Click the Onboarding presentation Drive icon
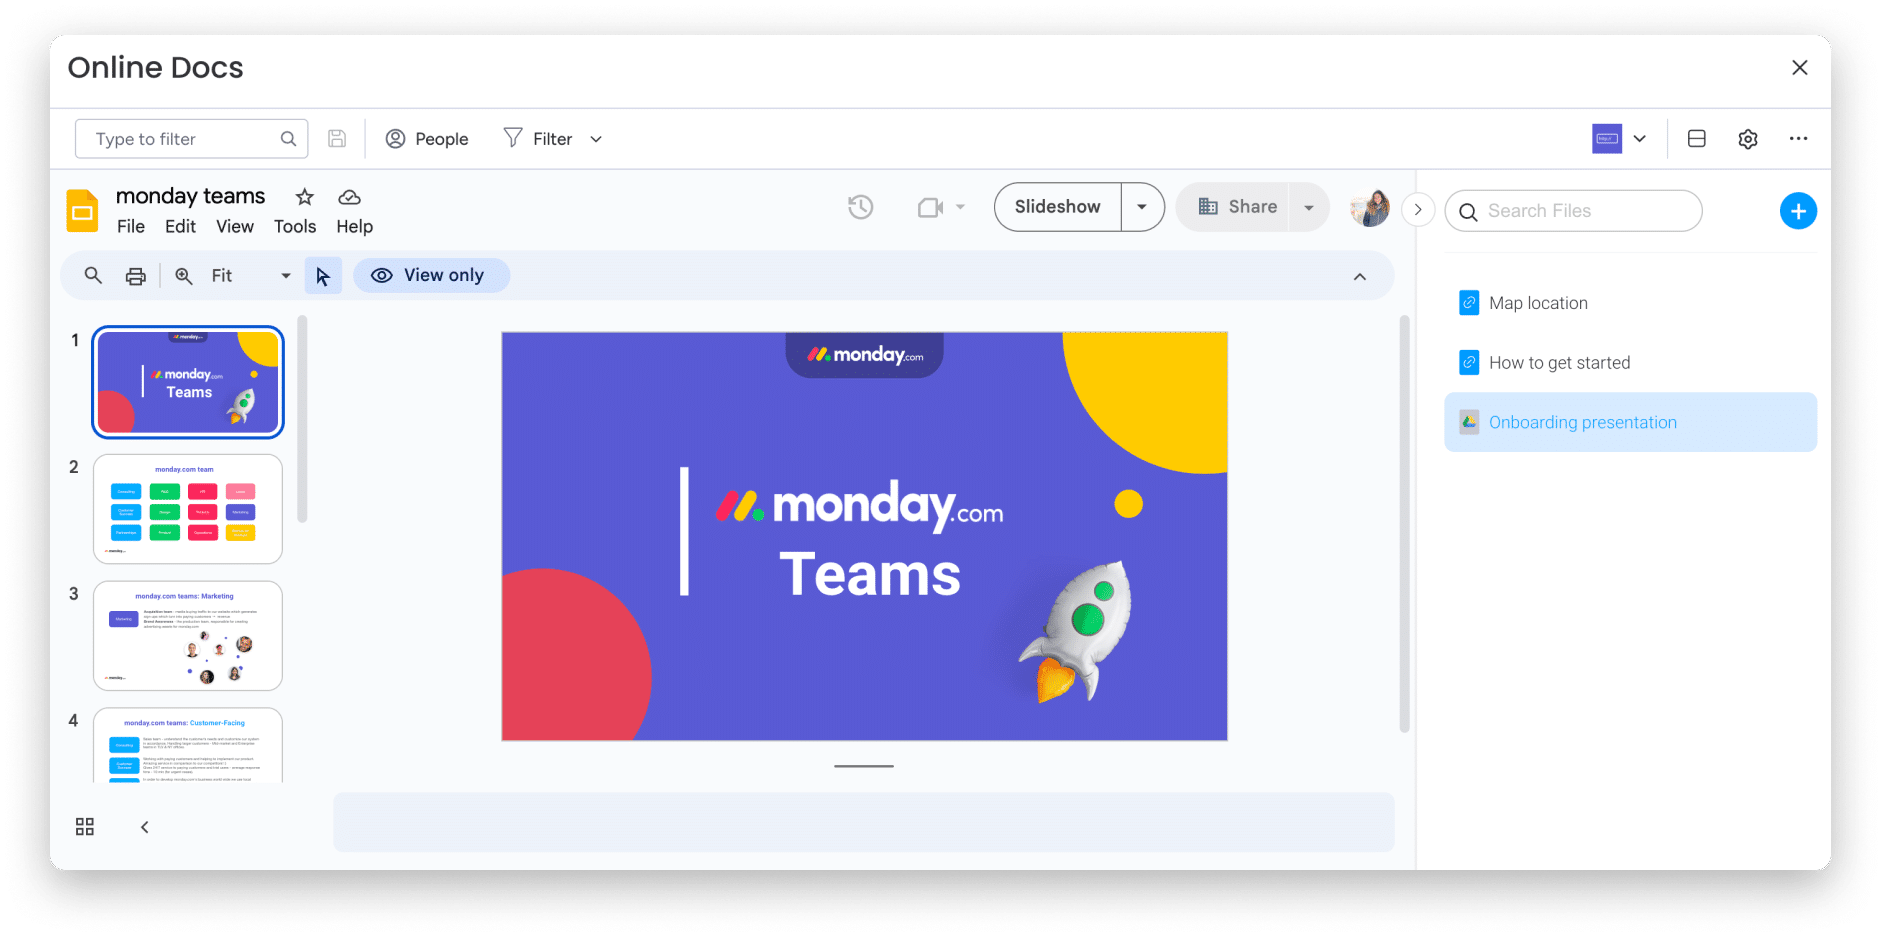 (1469, 422)
